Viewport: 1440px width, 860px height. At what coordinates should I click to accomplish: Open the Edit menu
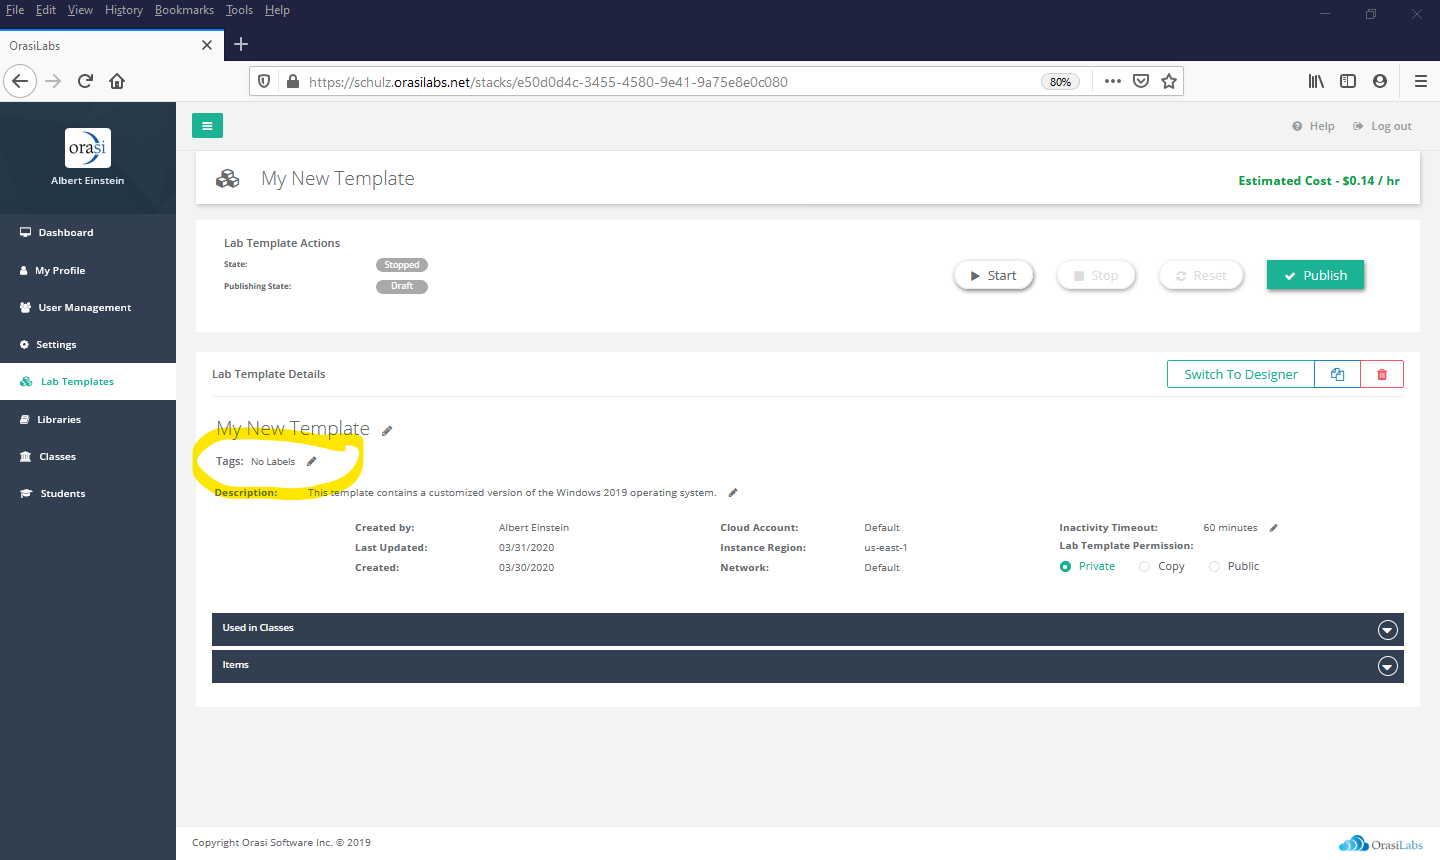tap(46, 10)
